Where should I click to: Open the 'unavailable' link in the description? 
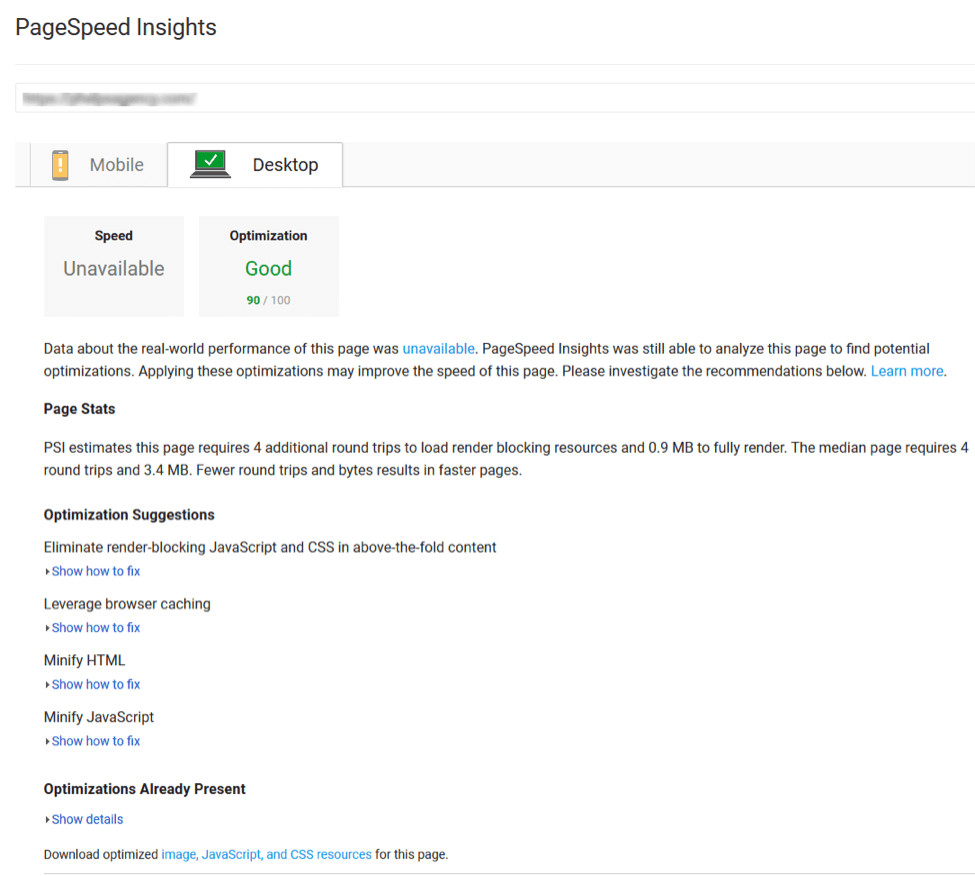(x=438, y=349)
